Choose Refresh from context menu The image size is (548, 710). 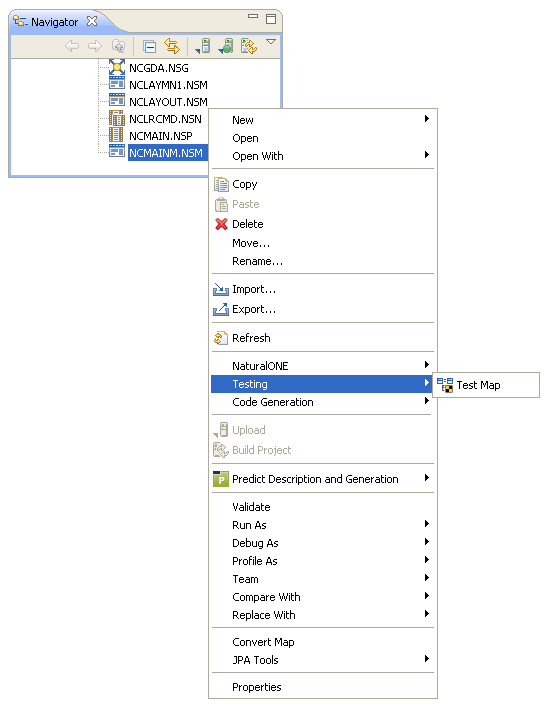(322, 338)
